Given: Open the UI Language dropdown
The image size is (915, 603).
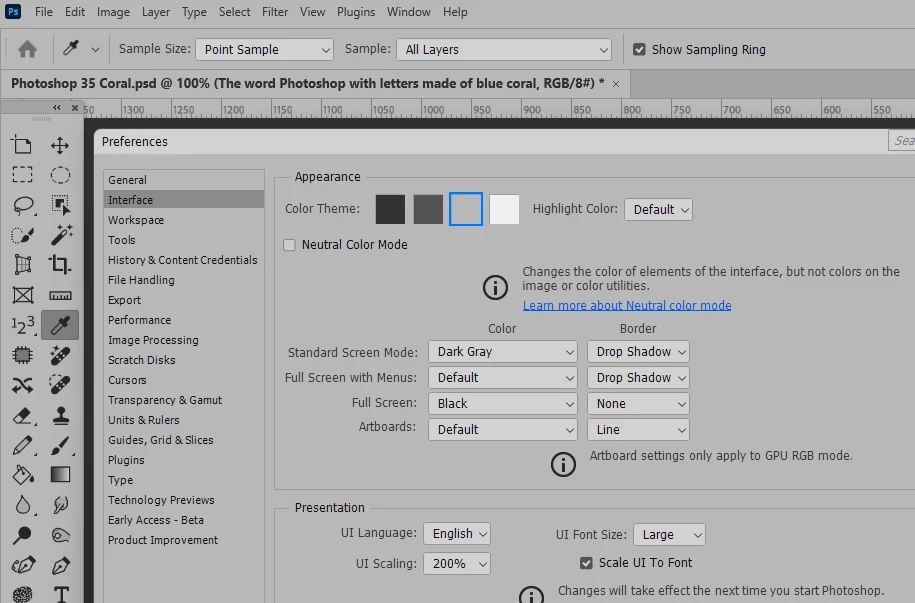Looking at the screenshot, I should click(x=457, y=534).
